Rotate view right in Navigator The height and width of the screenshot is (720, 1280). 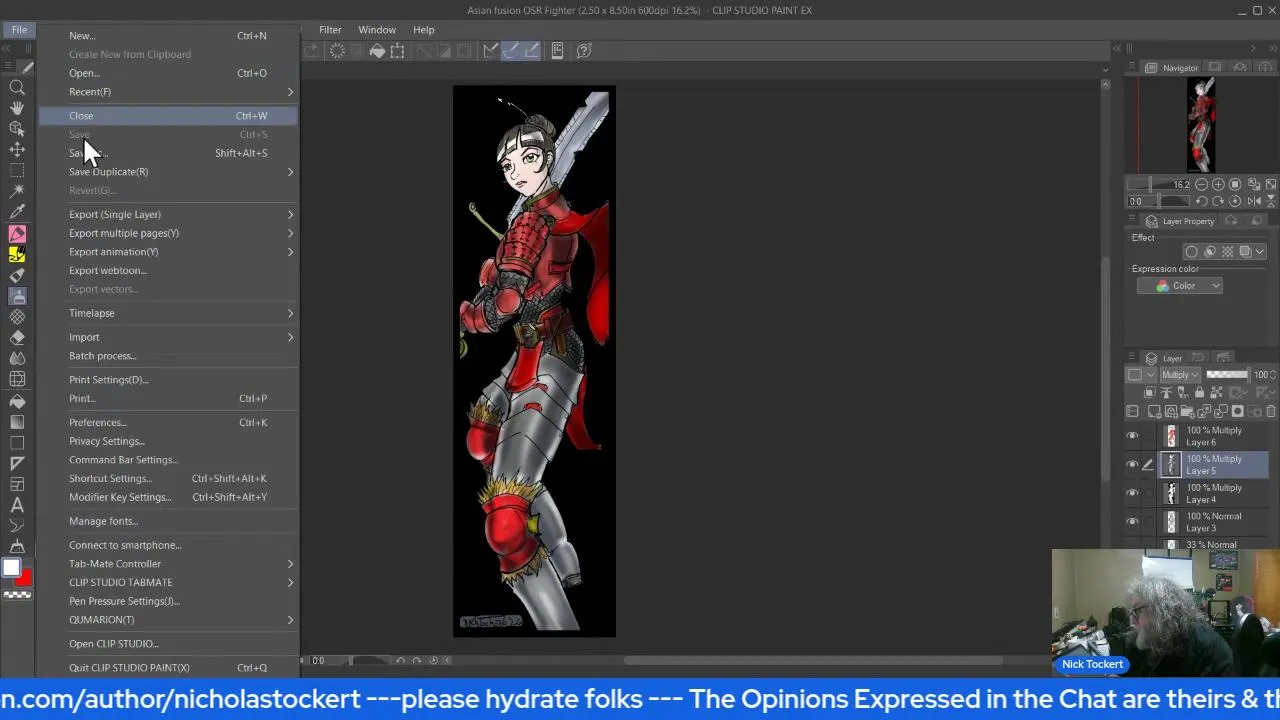coord(1218,201)
